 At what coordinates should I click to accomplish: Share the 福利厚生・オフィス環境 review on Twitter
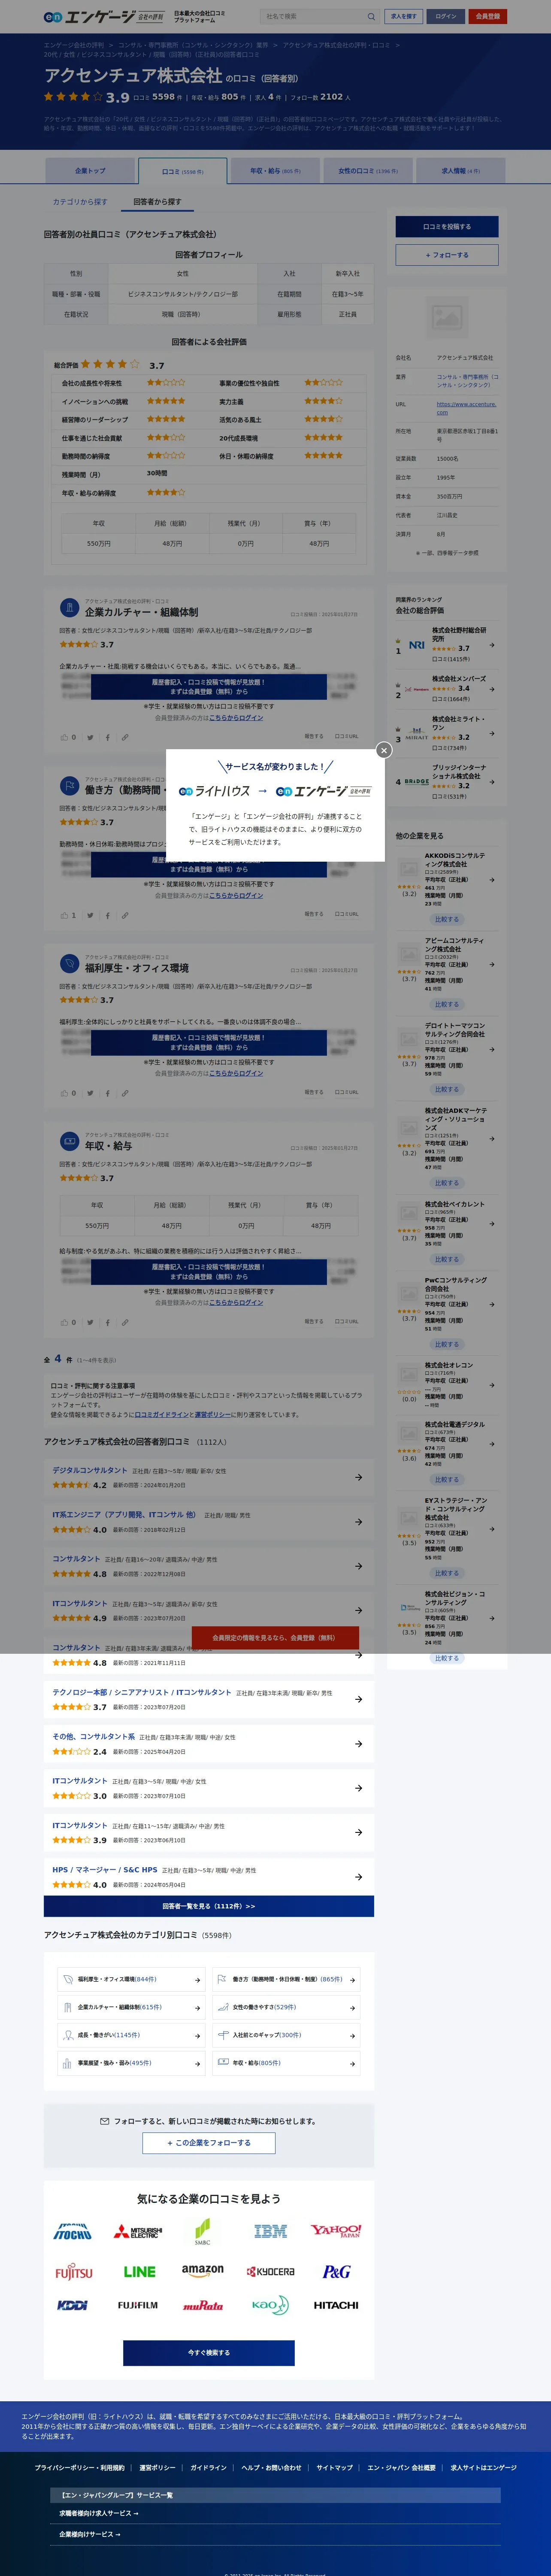pyautogui.click(x=90, y=1093)
